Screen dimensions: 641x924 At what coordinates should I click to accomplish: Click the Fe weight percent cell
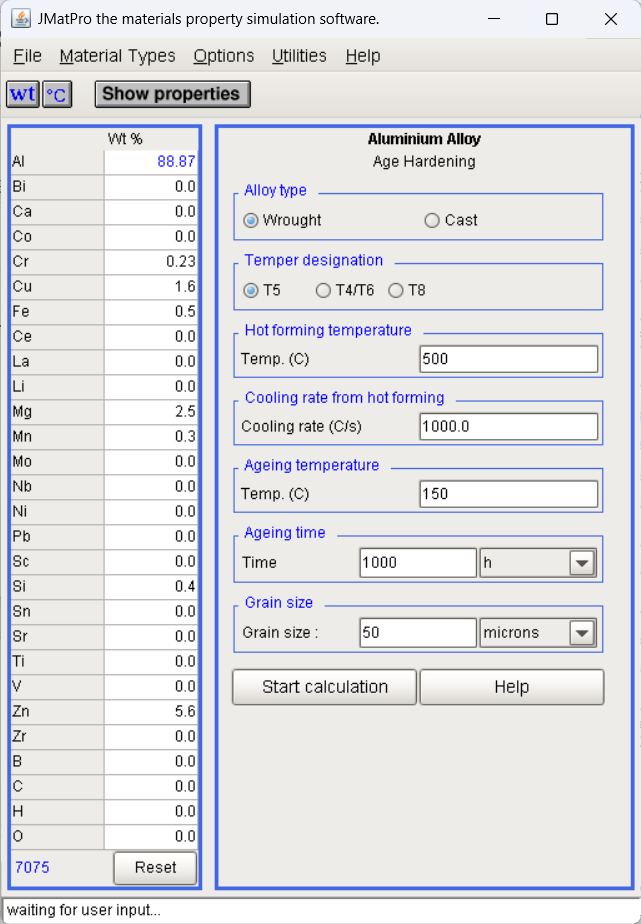click(151, 312)
